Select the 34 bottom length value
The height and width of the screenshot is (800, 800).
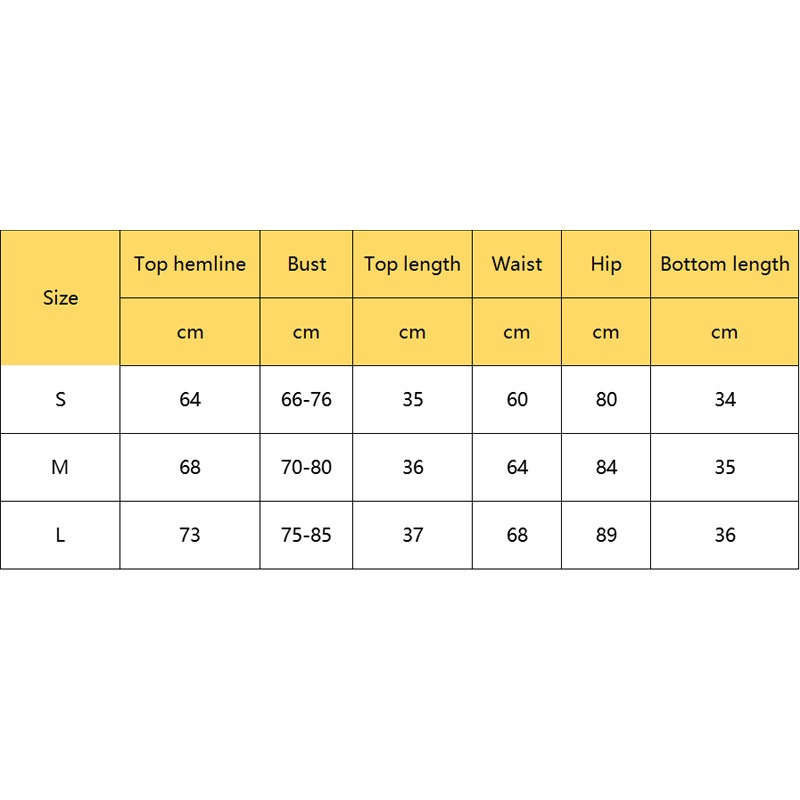(725, 399)
